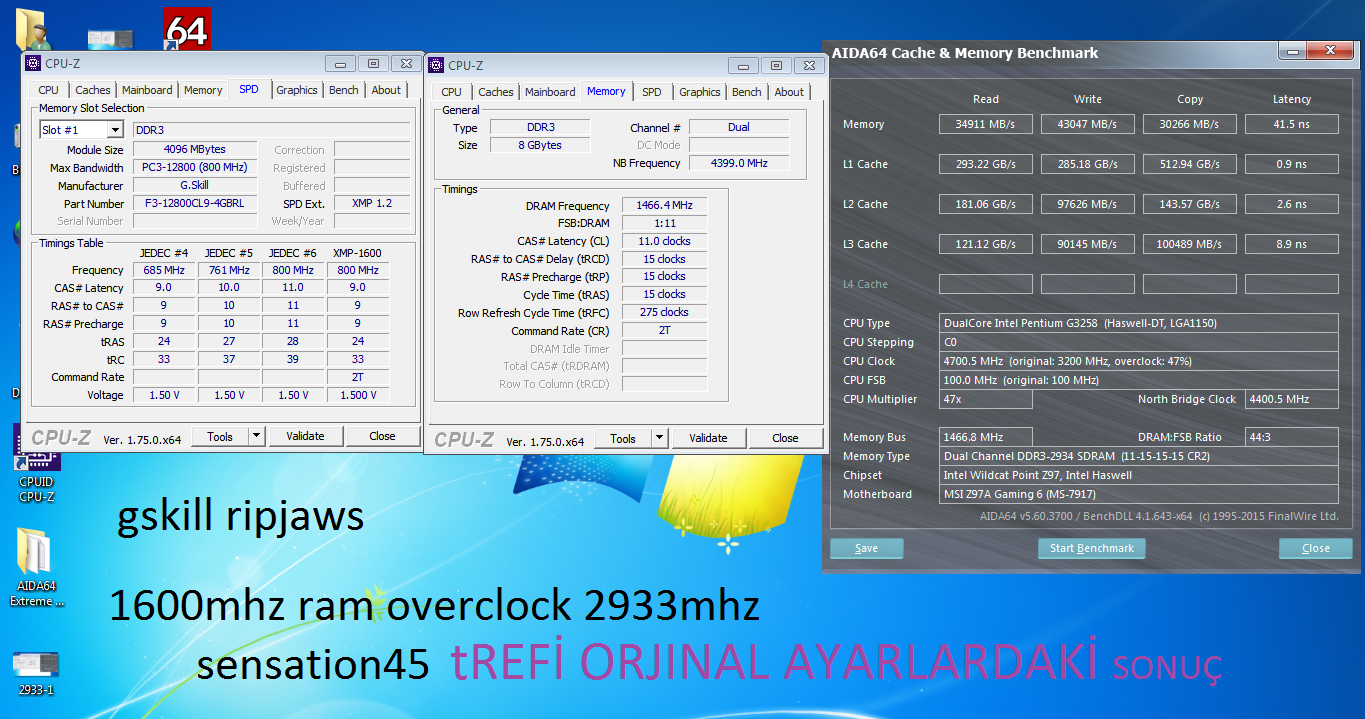
Task: Open the AIDA64 desktop shortcut icon
Action: pos(186,29)
